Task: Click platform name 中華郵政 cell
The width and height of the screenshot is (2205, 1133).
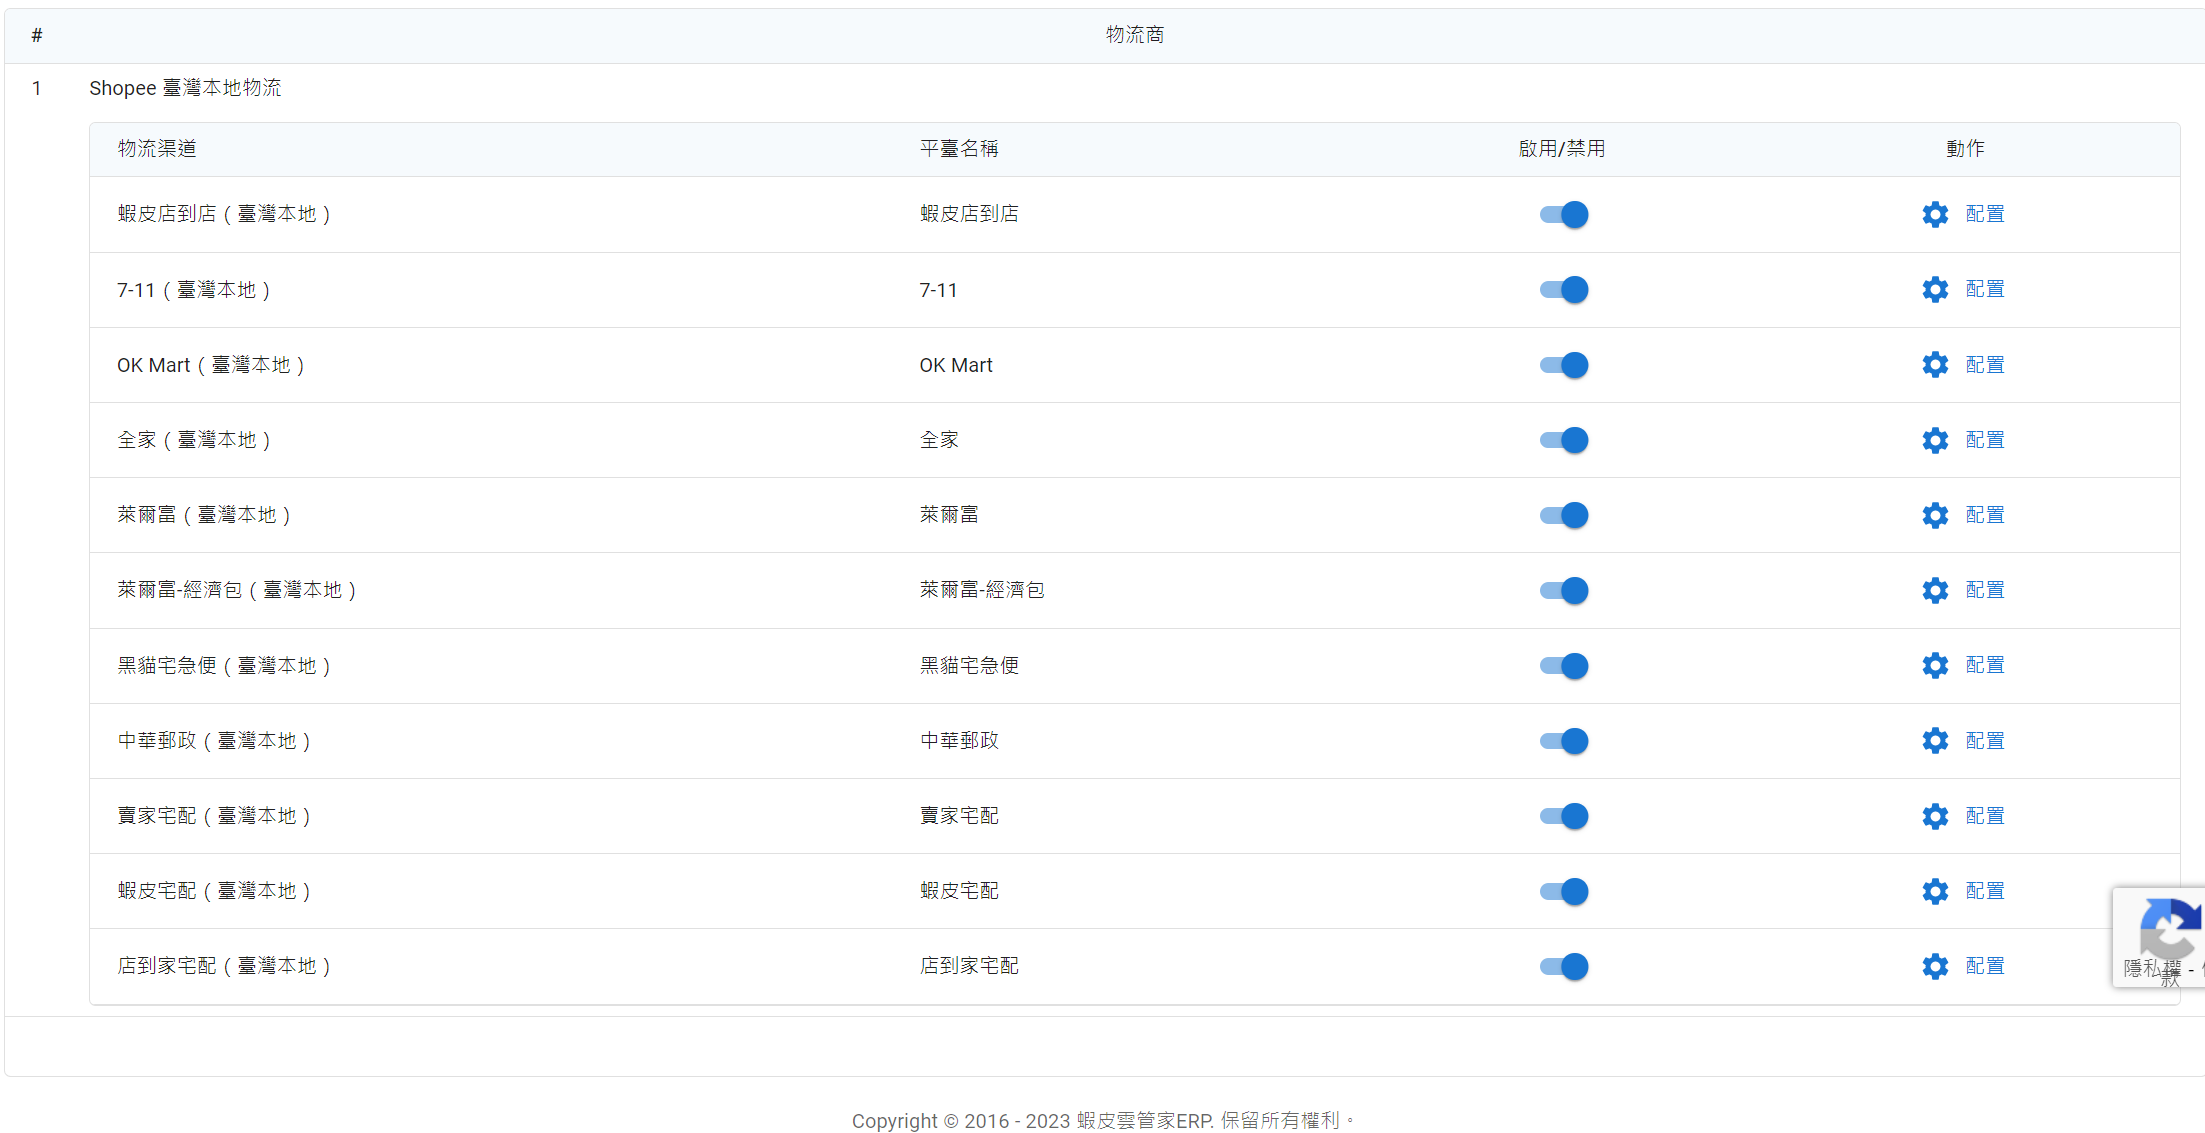Action: [959, 741]
